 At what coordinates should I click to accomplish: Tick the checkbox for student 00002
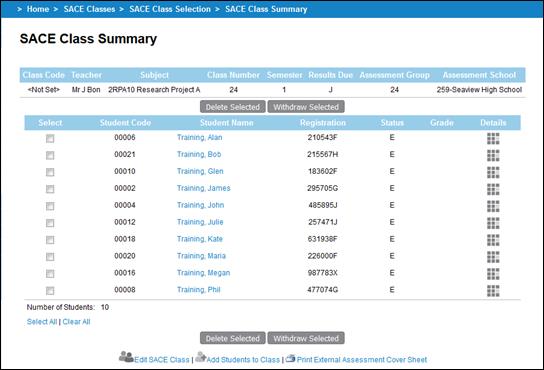[x=50, y=189]
